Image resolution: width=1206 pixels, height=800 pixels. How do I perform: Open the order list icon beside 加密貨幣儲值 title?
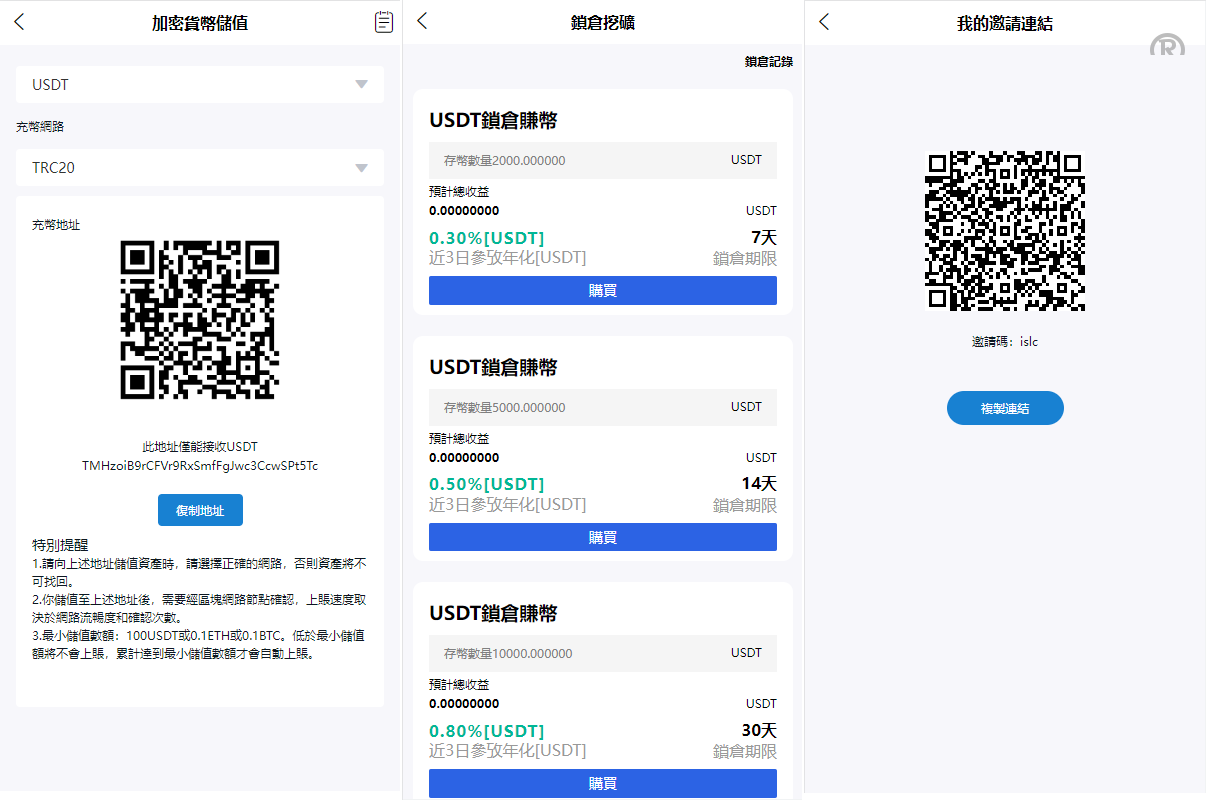pyautogui.click(x=383, y=21)
